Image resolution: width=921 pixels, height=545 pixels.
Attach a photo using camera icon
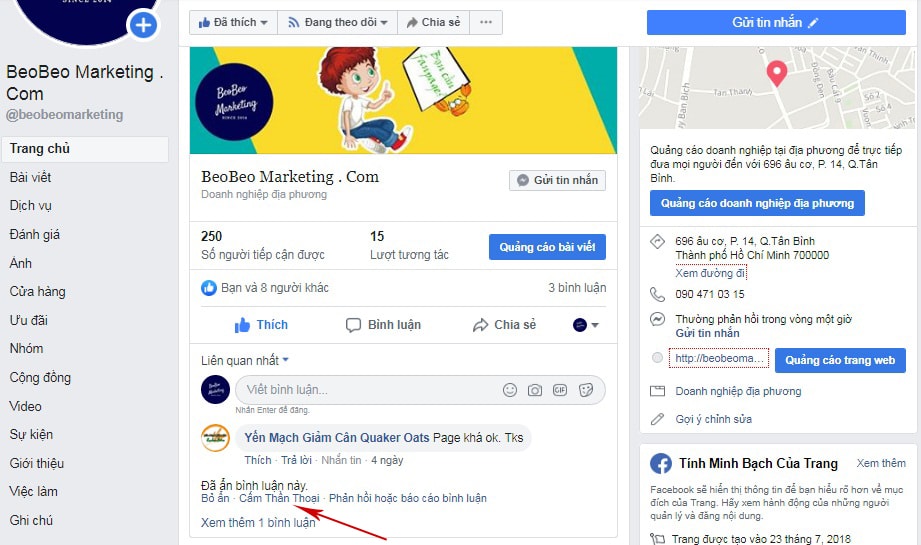(x=535, y=390)
